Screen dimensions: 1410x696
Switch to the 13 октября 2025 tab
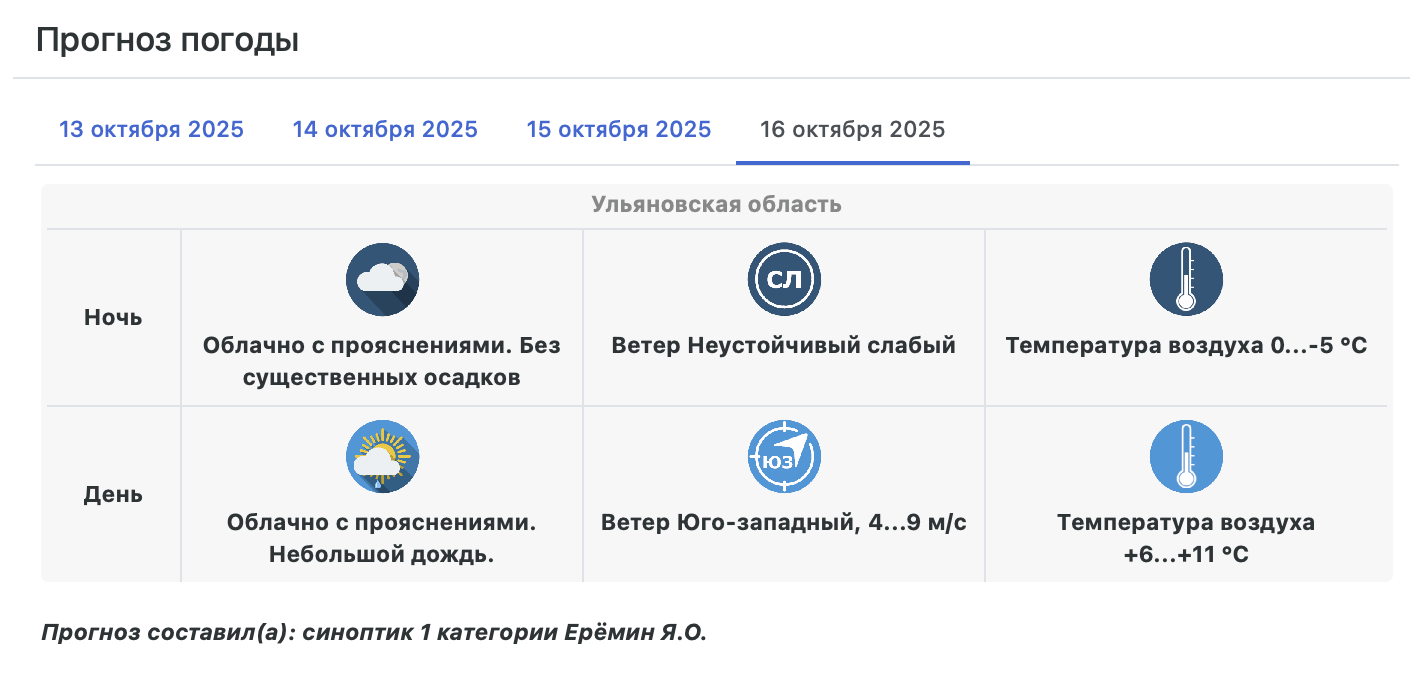click(x=151, y=130)
